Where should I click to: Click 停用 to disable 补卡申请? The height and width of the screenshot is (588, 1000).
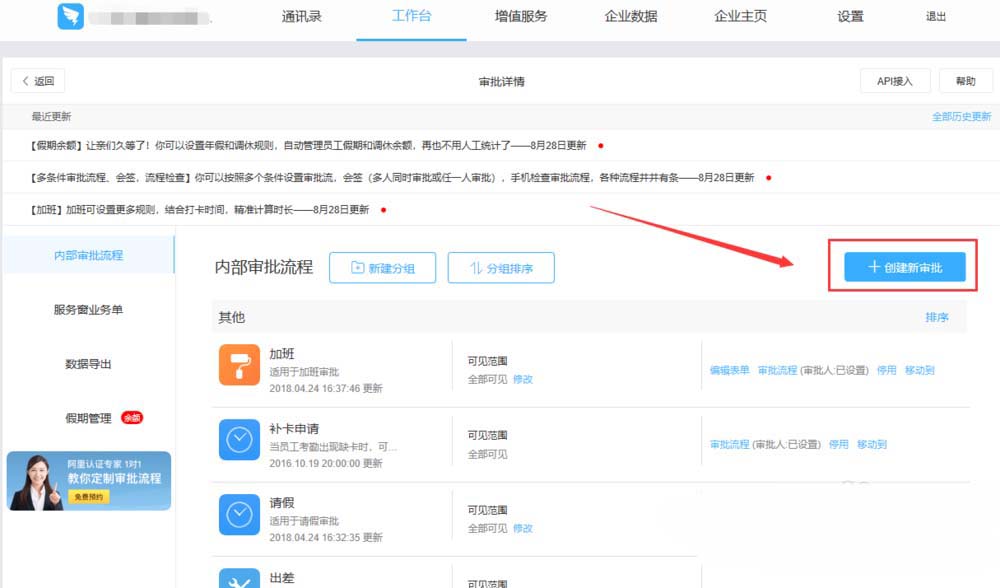tap(841, 442)
